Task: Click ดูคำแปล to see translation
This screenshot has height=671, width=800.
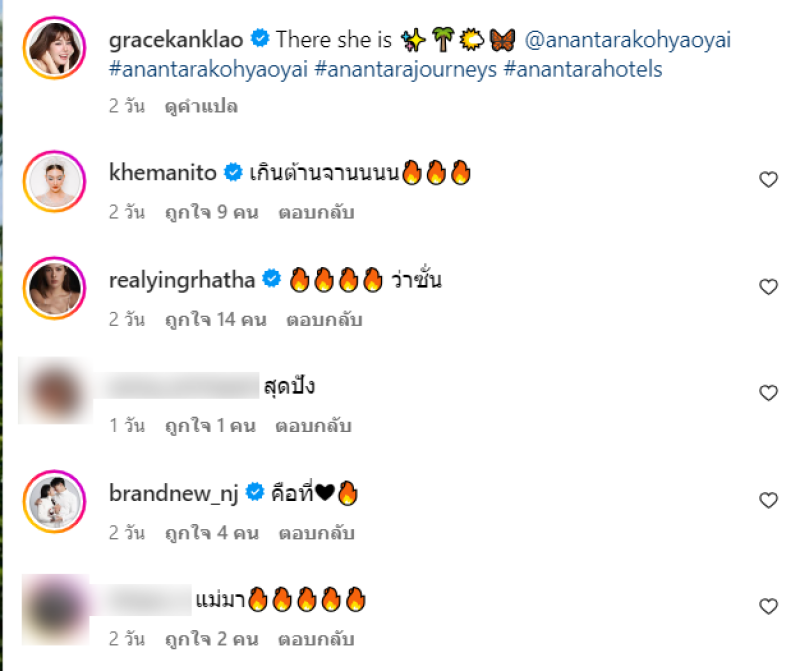Action: 201,106
